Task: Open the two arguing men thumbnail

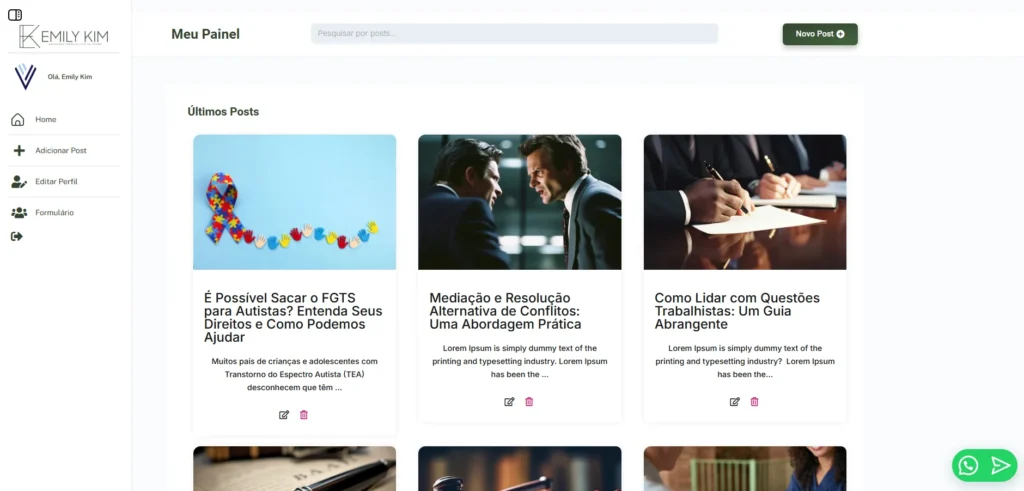Action: 520,202
